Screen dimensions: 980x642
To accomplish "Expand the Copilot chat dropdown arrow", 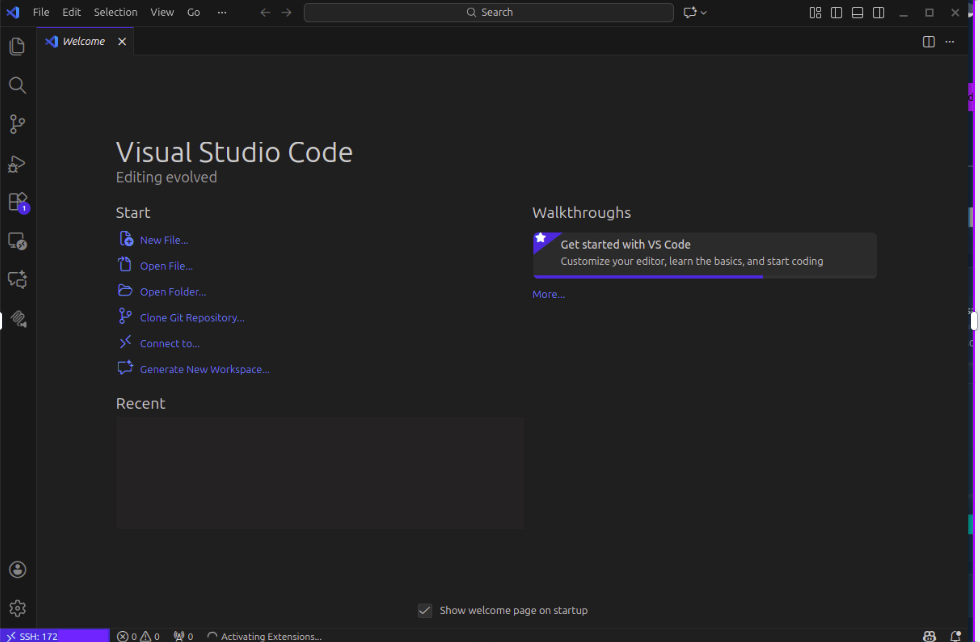I will pos(704,13).
